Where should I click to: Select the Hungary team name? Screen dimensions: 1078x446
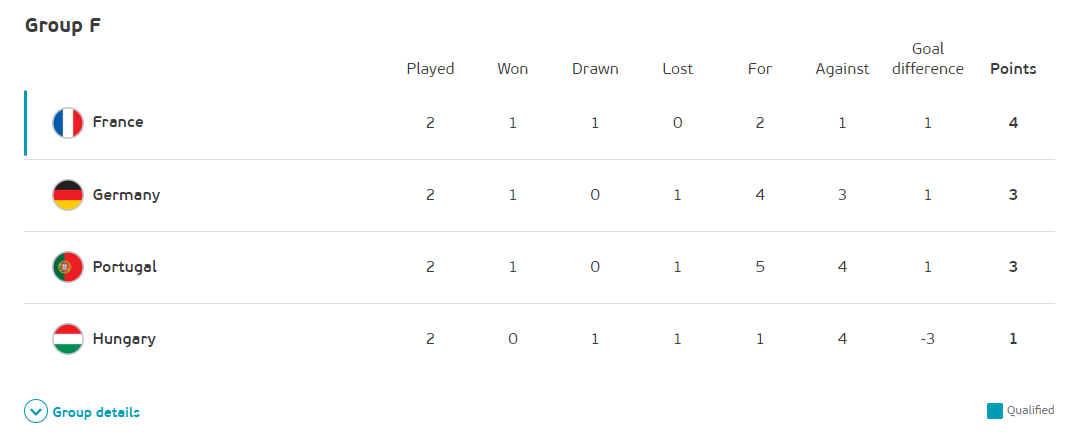[124, 339]
